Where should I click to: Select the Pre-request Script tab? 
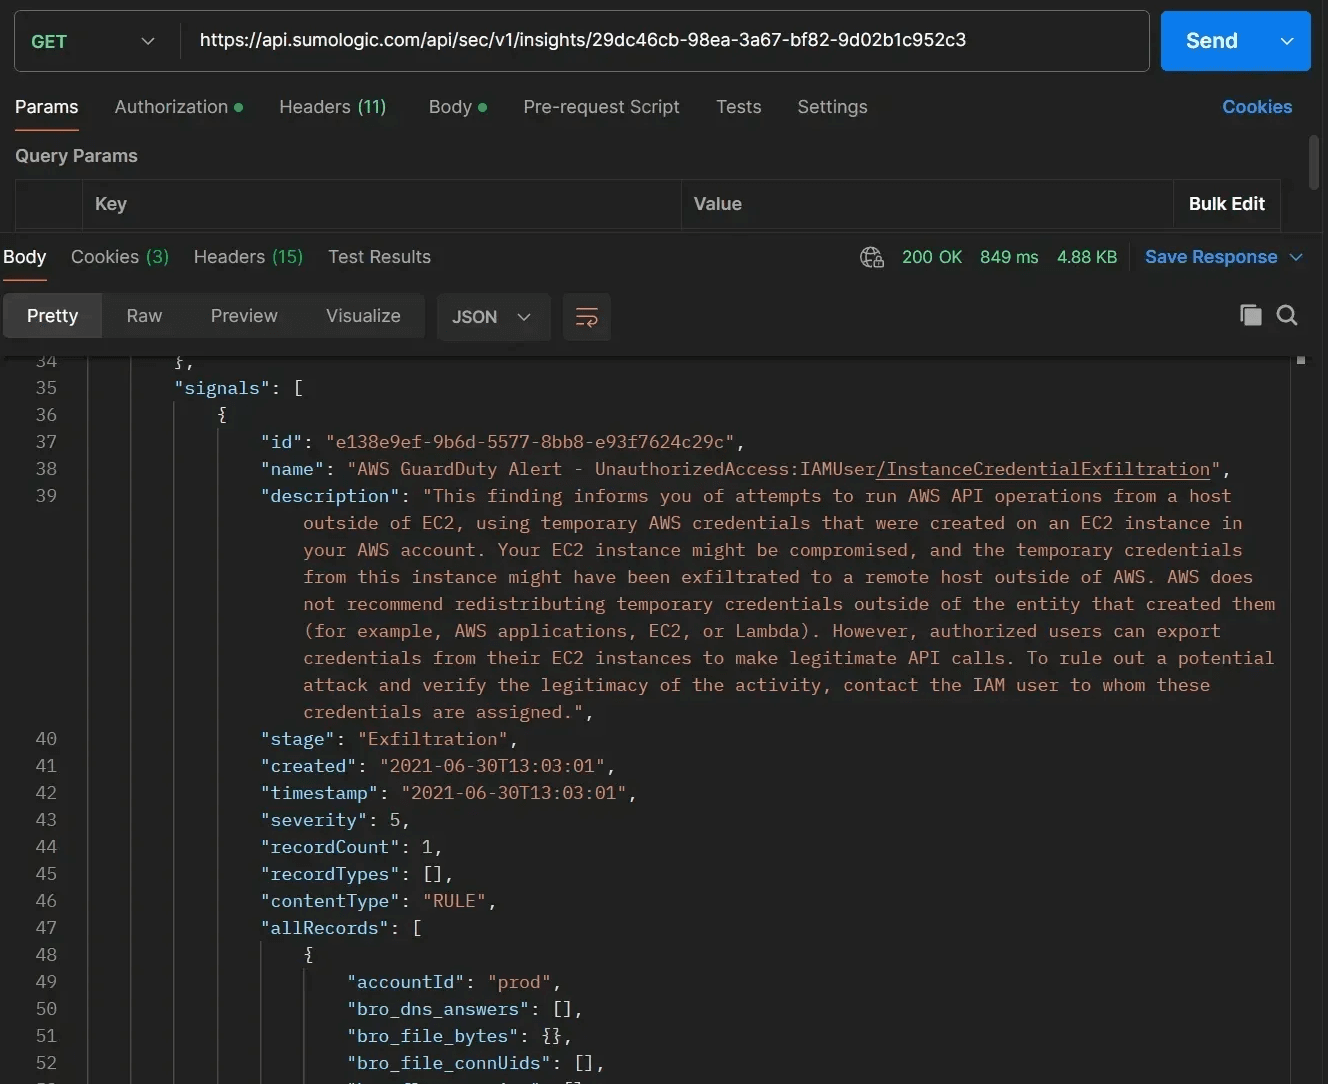click(x=601, y=107)
